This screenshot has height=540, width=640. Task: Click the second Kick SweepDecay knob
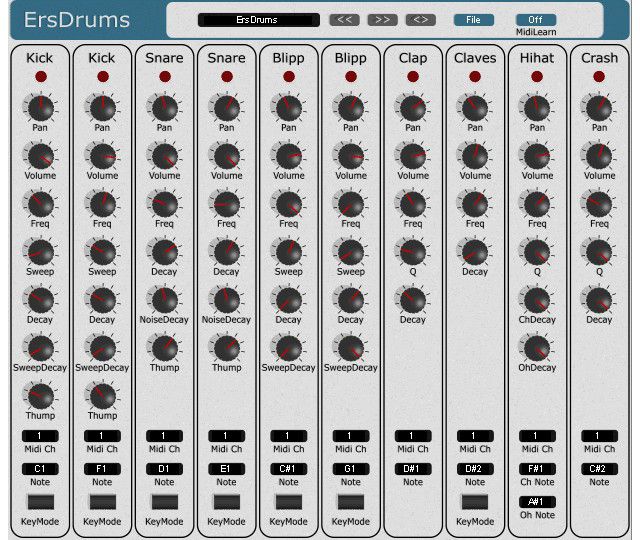point(102,348)
